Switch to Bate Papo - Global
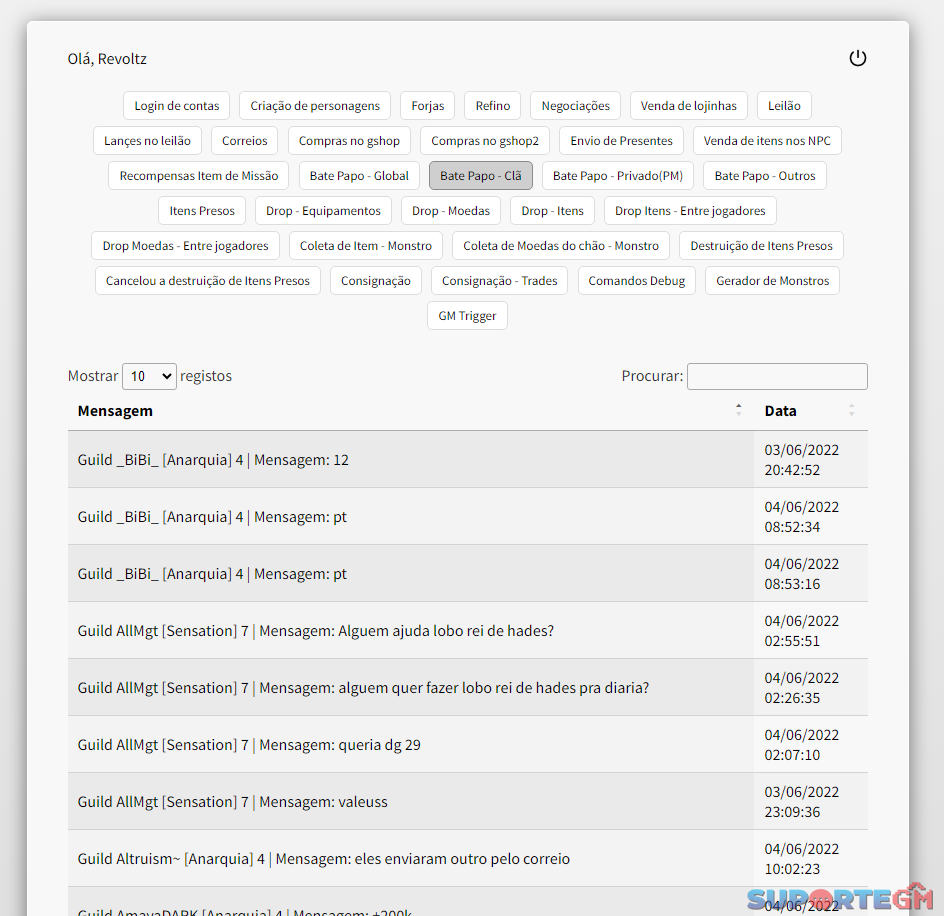The width and height of the screenshot is (944, 916). (x=359, y=176)
